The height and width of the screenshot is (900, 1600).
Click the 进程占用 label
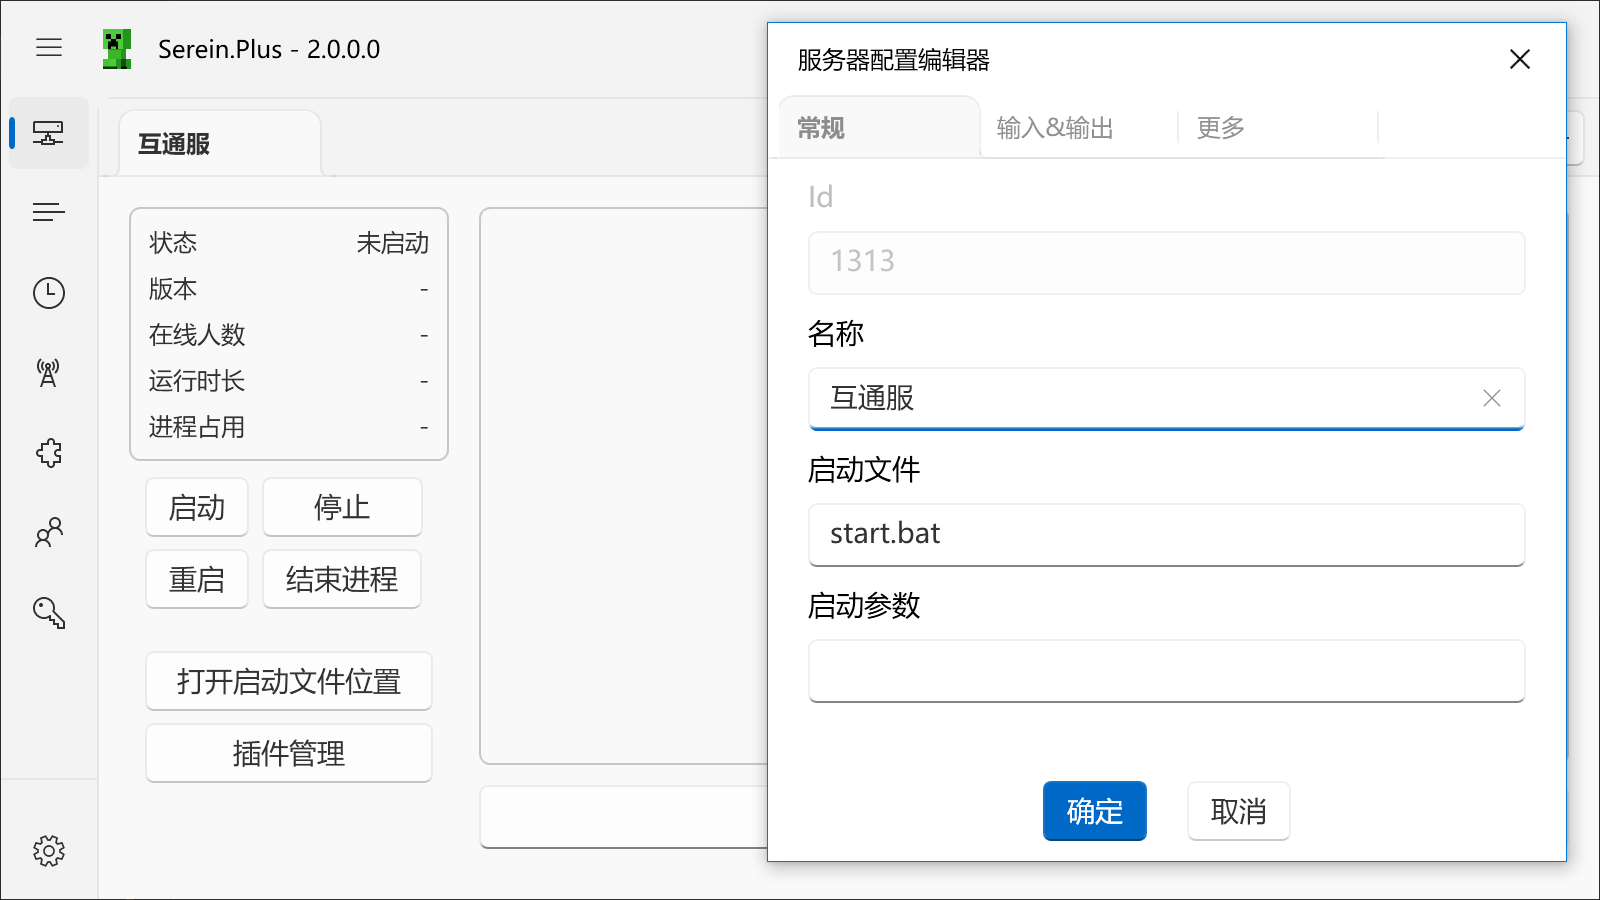point(197,427)
